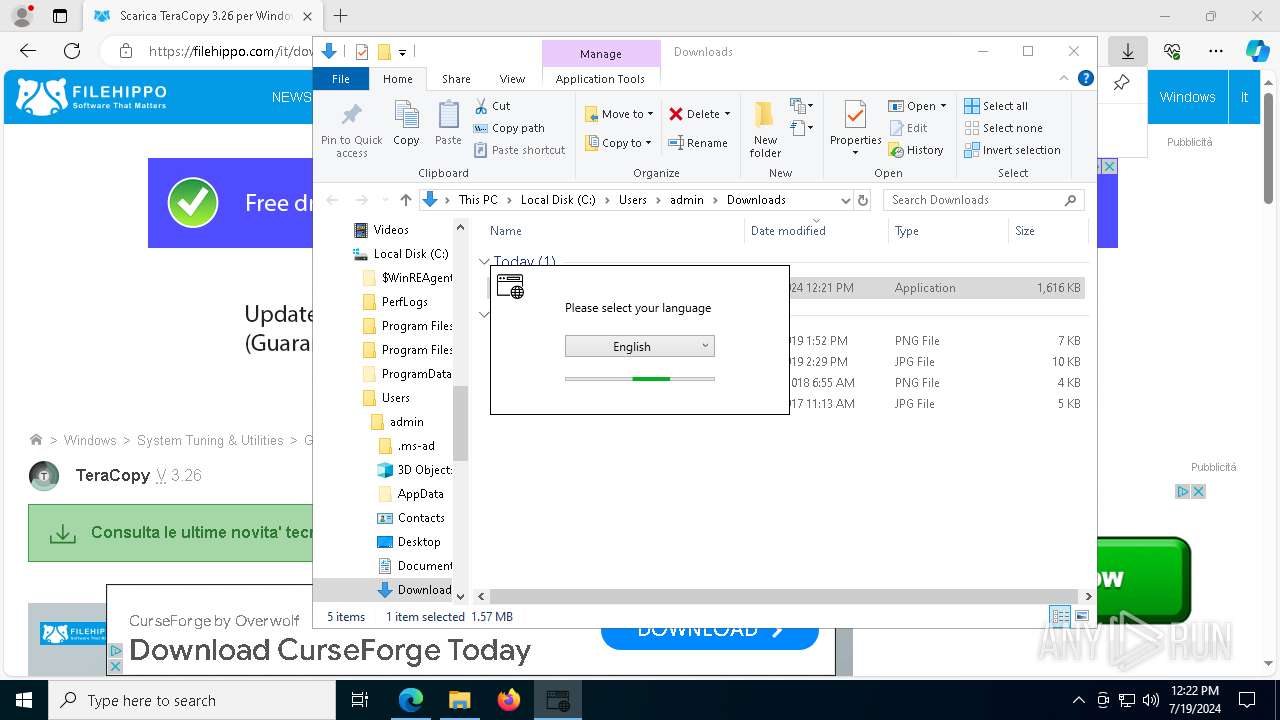Image resolution: width=1280 pixels, height=720 pixels.
Task: Click the Cut command
Action: tap(492, 106)
